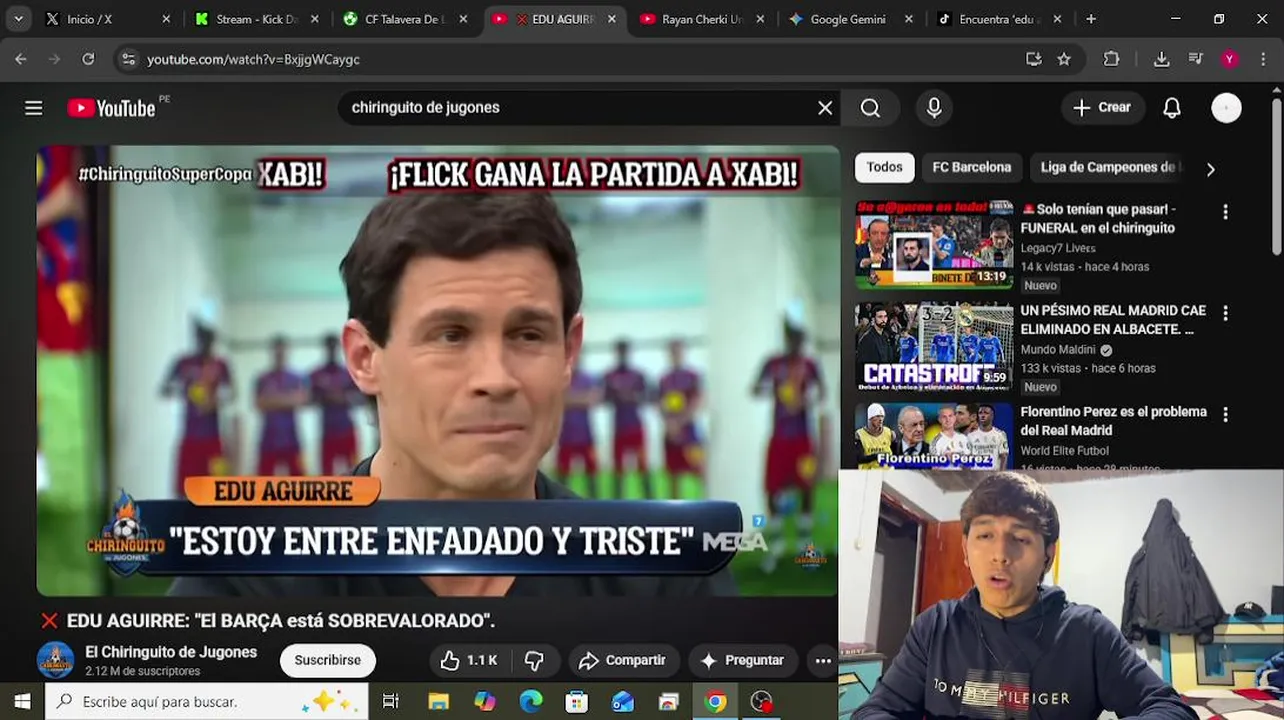Switch to the TikTok Encuentra 'edu tab
Screen dimensions: 1284x720
click(998, 19)
